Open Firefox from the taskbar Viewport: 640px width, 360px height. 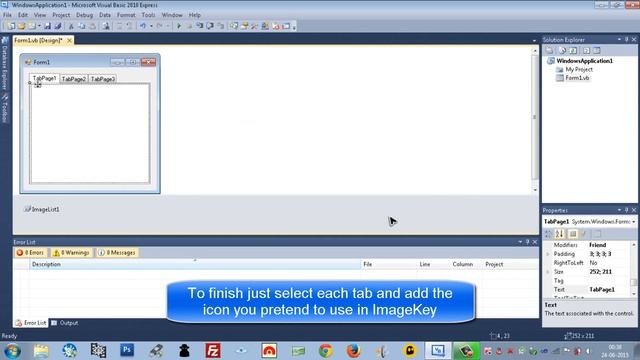[353, 351]
